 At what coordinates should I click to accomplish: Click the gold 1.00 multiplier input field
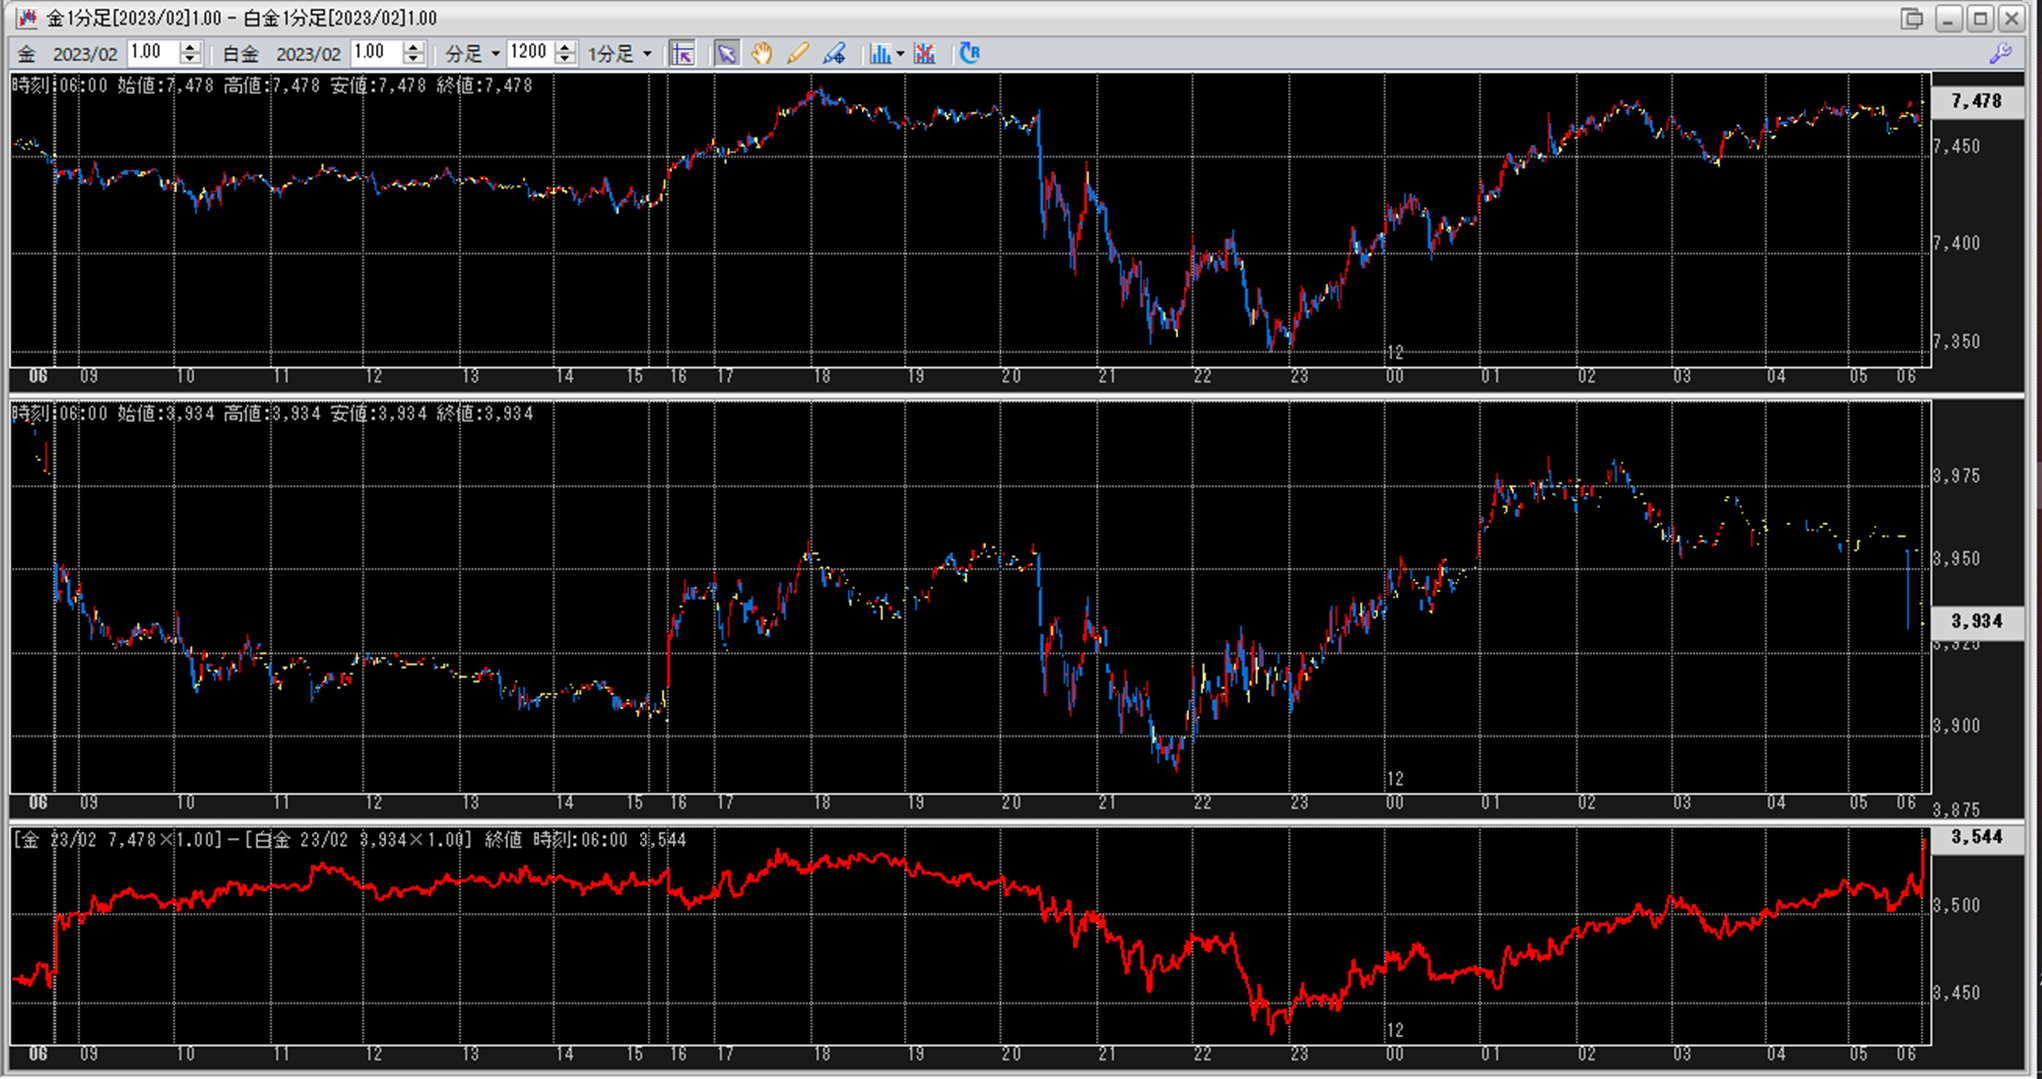coord(152,53)
